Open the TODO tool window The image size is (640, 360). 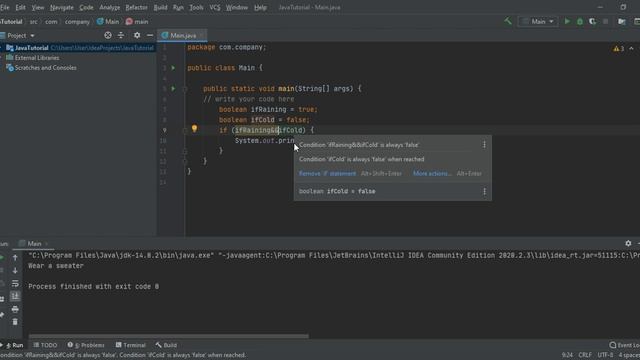coord(45,345)
